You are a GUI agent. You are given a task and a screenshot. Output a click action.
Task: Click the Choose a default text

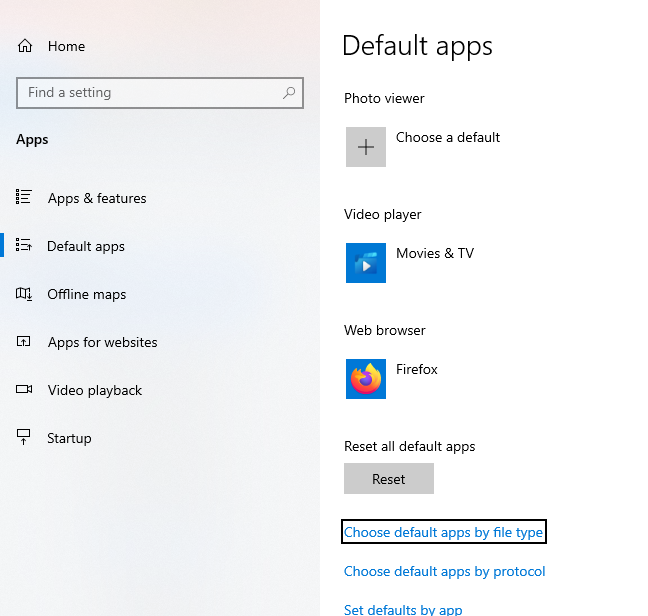point(448,137)
